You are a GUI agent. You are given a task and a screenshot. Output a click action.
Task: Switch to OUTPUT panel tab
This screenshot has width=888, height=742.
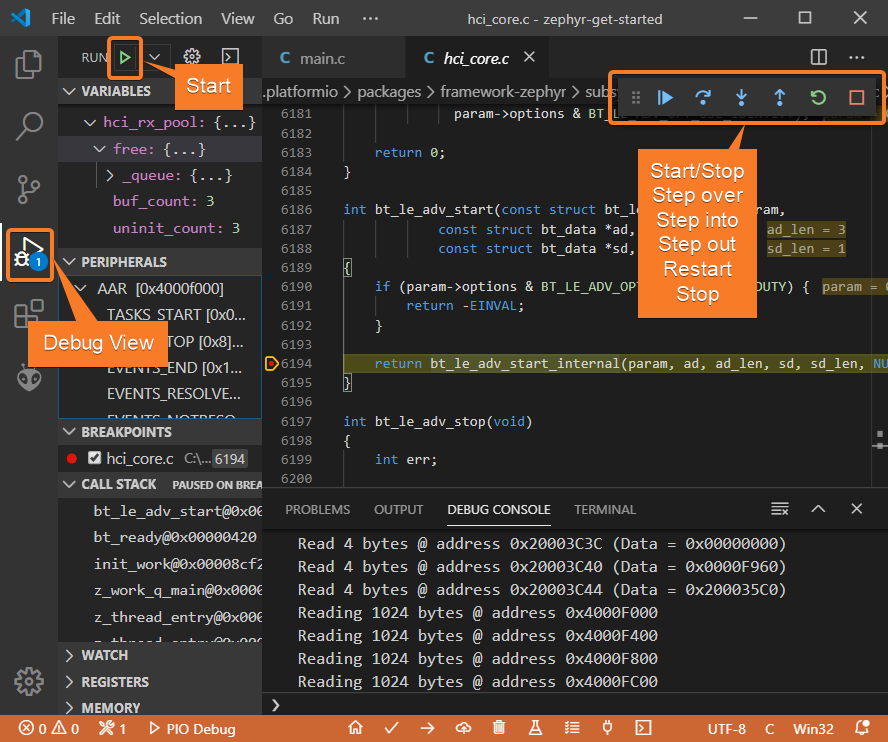[398, 509]
